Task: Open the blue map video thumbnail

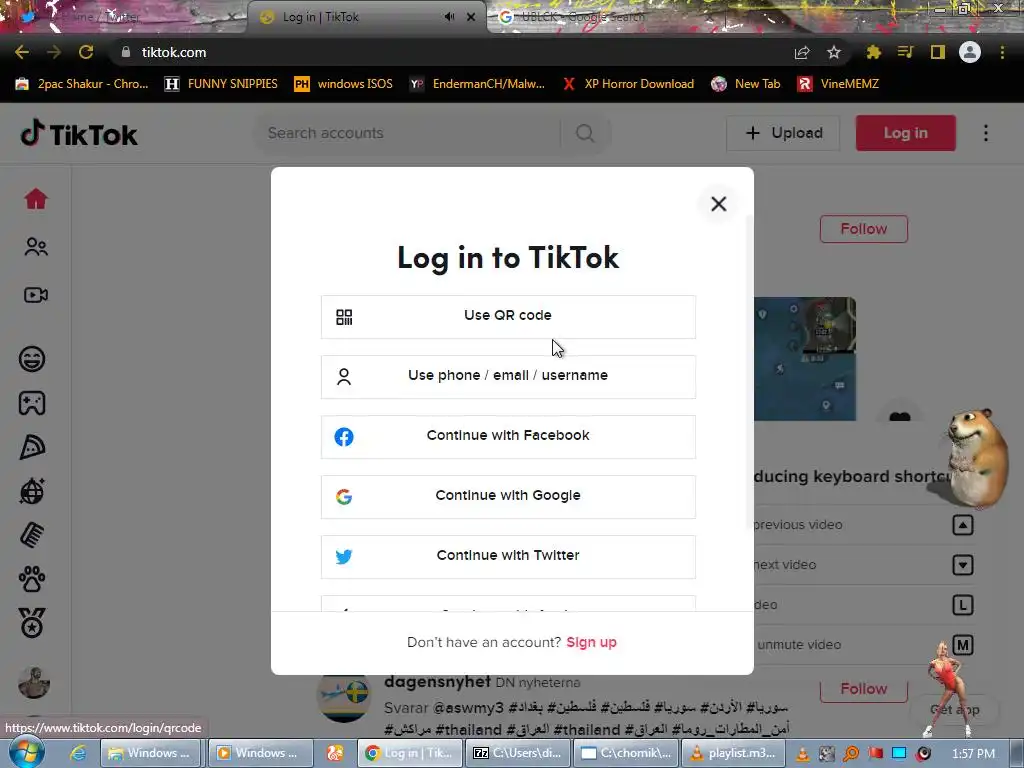Action: [x=805, y=359]
